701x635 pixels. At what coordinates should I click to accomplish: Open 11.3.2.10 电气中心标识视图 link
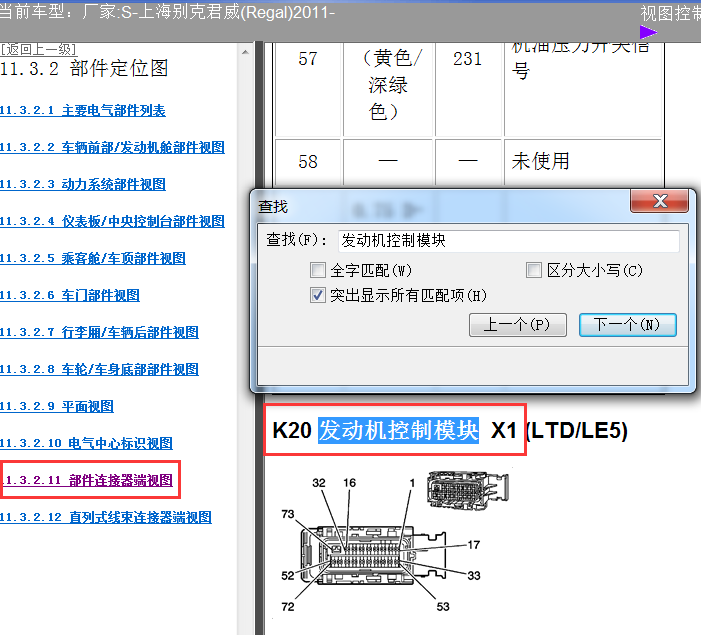tap(86, 443)
